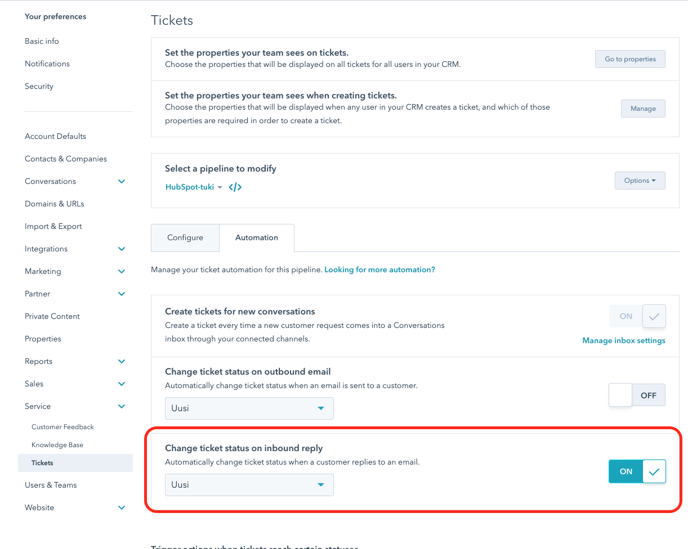
Task: Expand the Partner chevron icon
Action: [122, 294]
